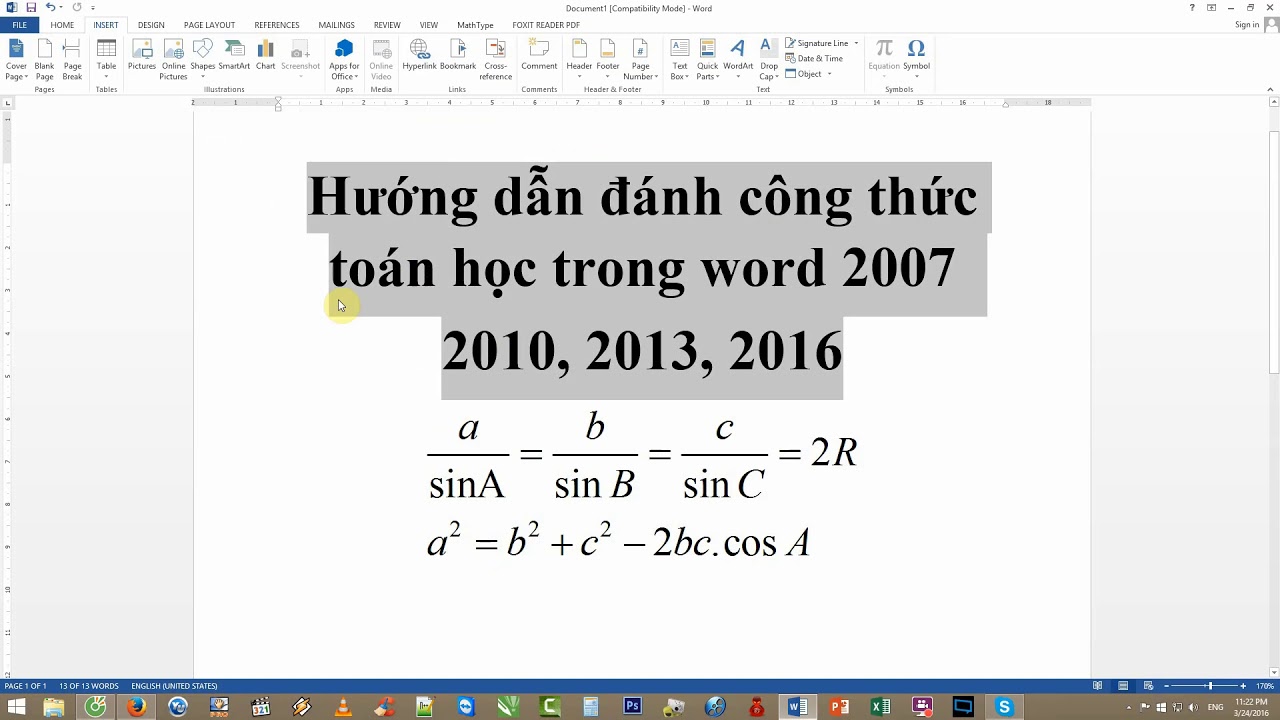Screen dimensions: 1280x720
Task: Open the Quick Parts menu
Action: pos(707,60)
